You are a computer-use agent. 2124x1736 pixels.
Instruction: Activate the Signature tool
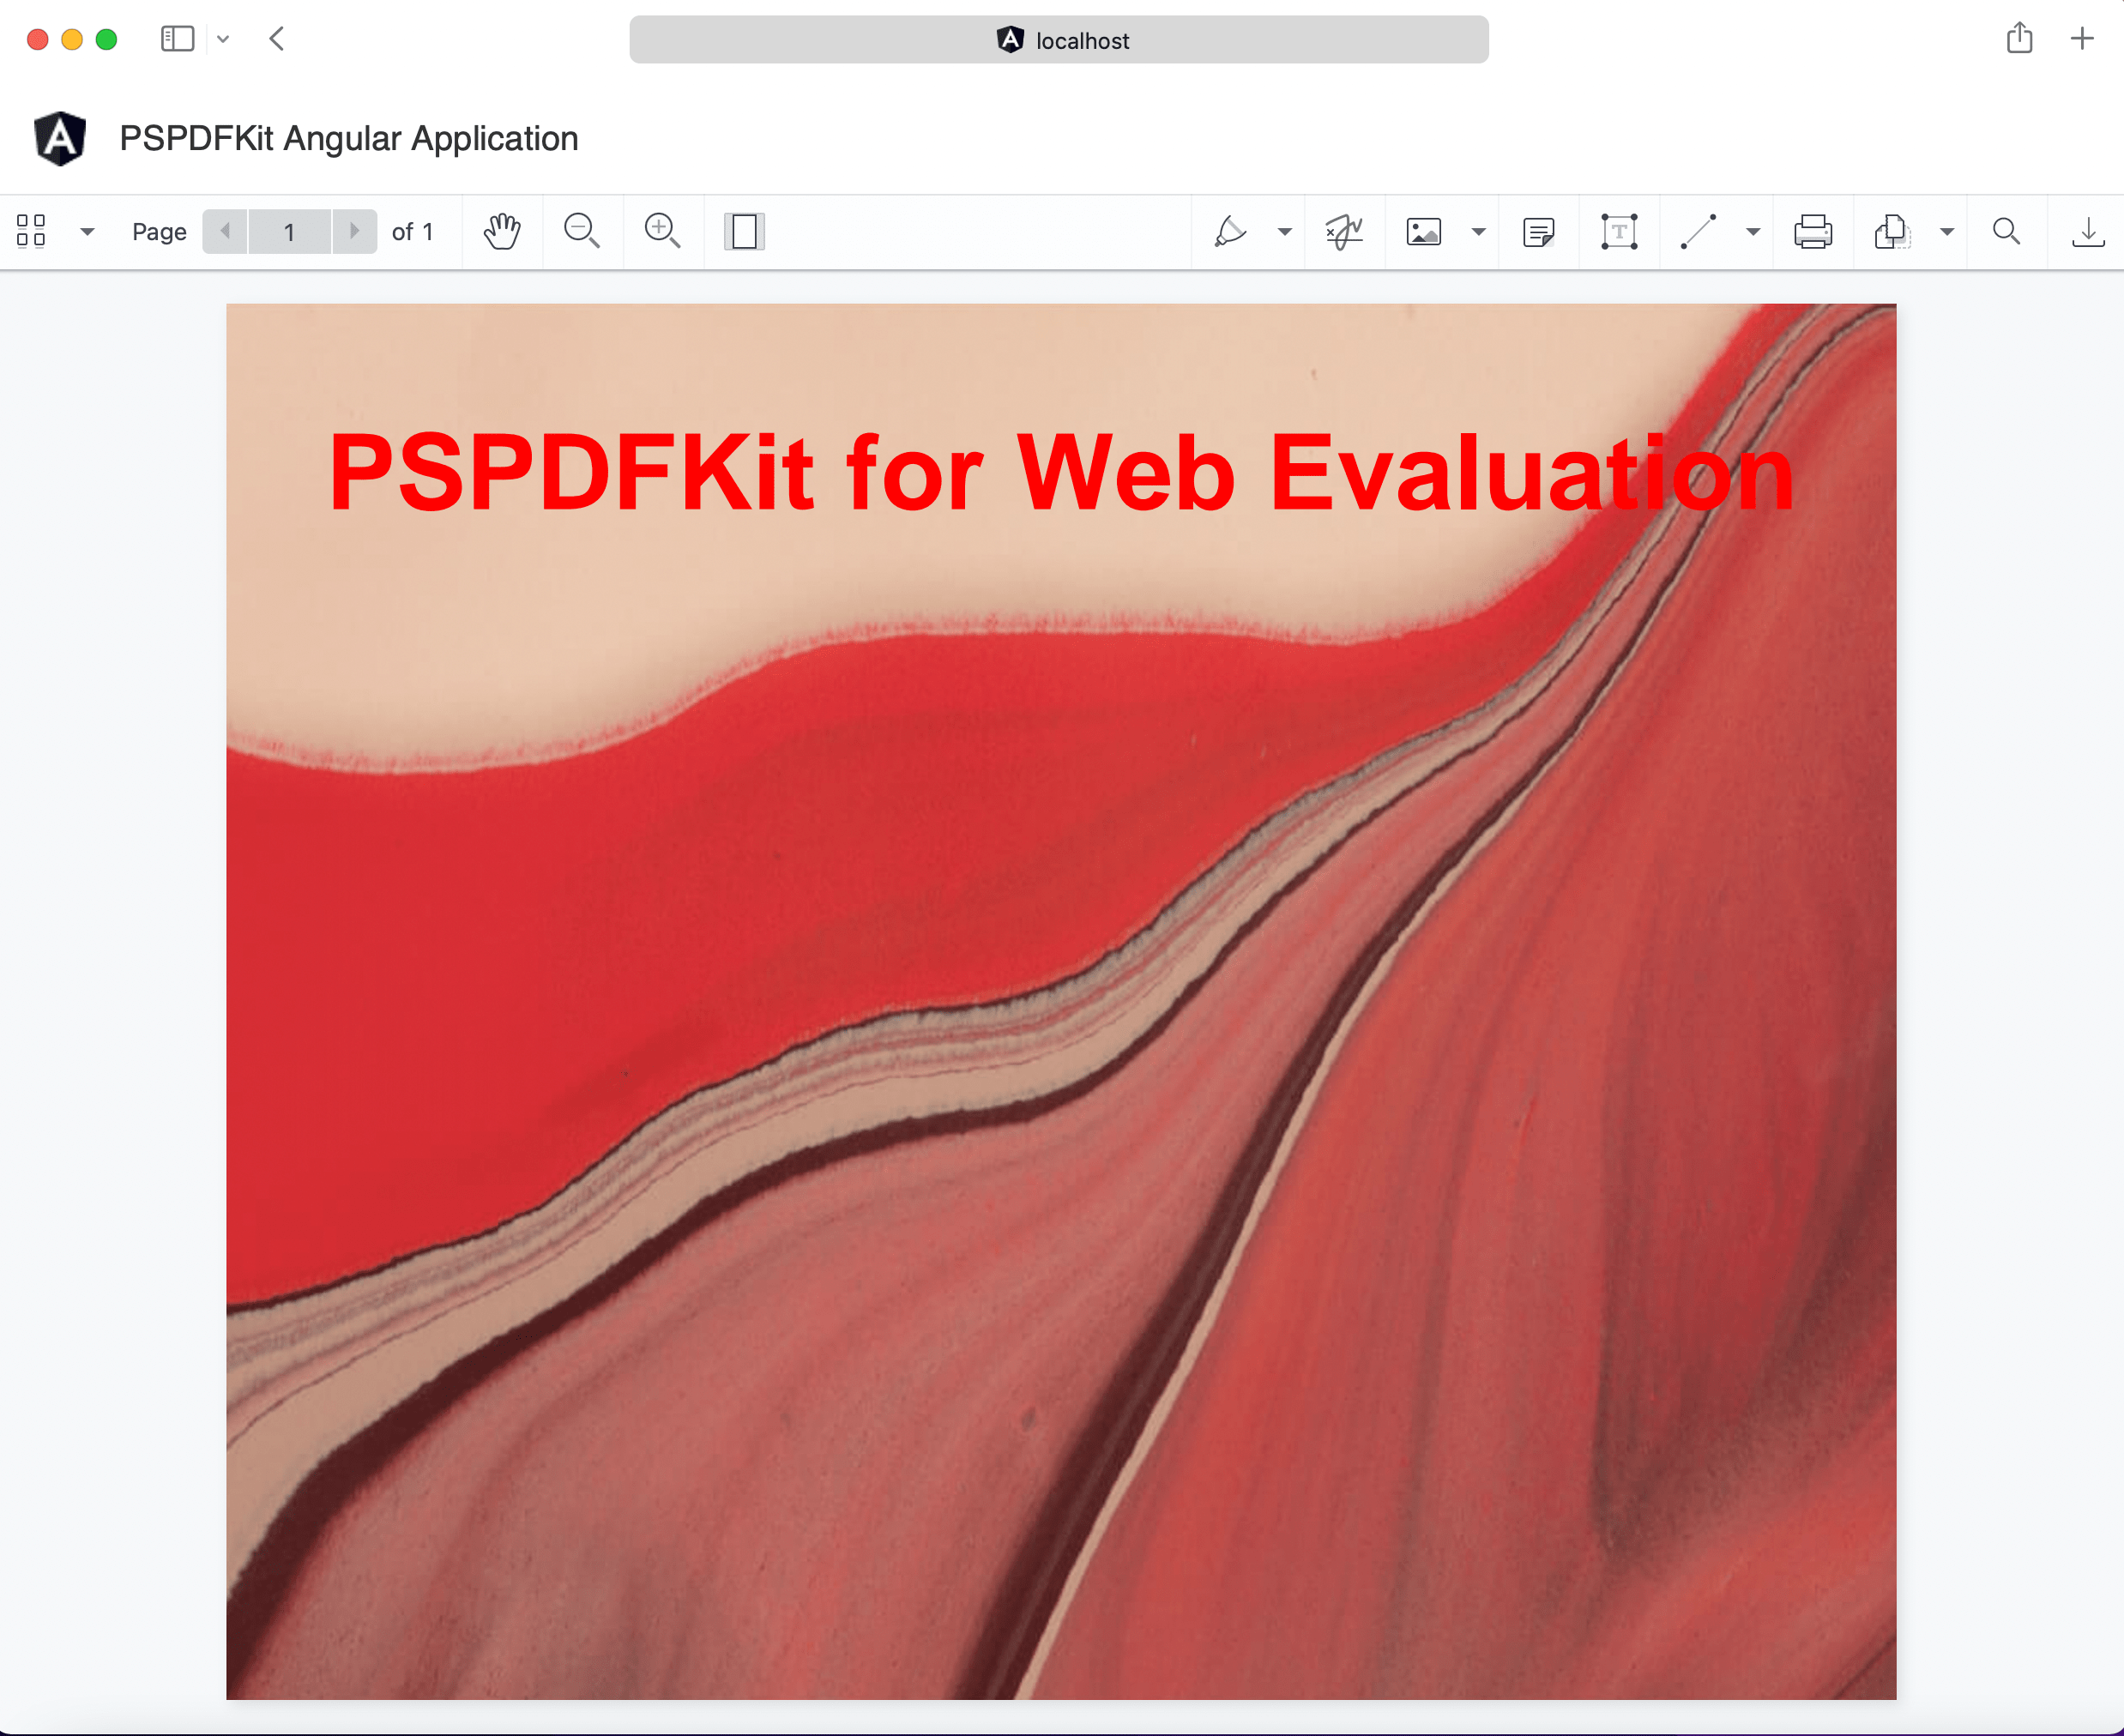1343,231
